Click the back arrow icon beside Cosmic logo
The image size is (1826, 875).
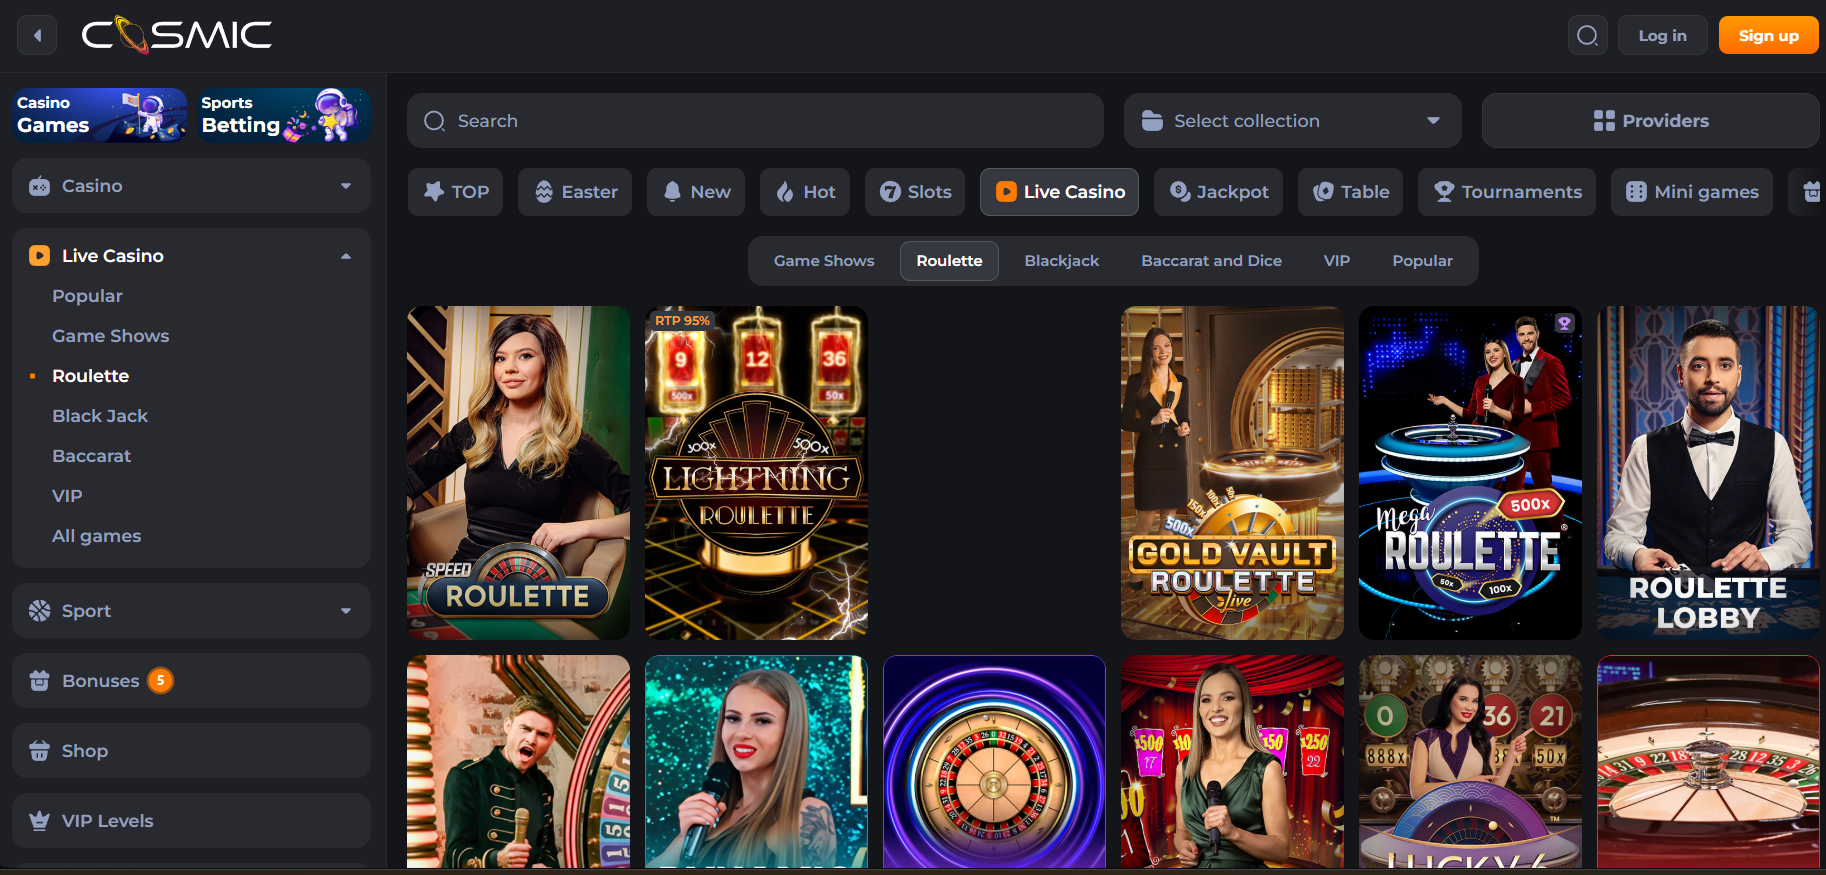pyautogui.click(x=37, y=36)
